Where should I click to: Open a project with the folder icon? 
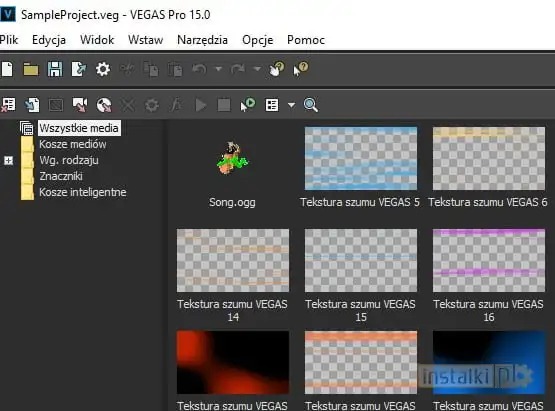[x=31, y=69]
